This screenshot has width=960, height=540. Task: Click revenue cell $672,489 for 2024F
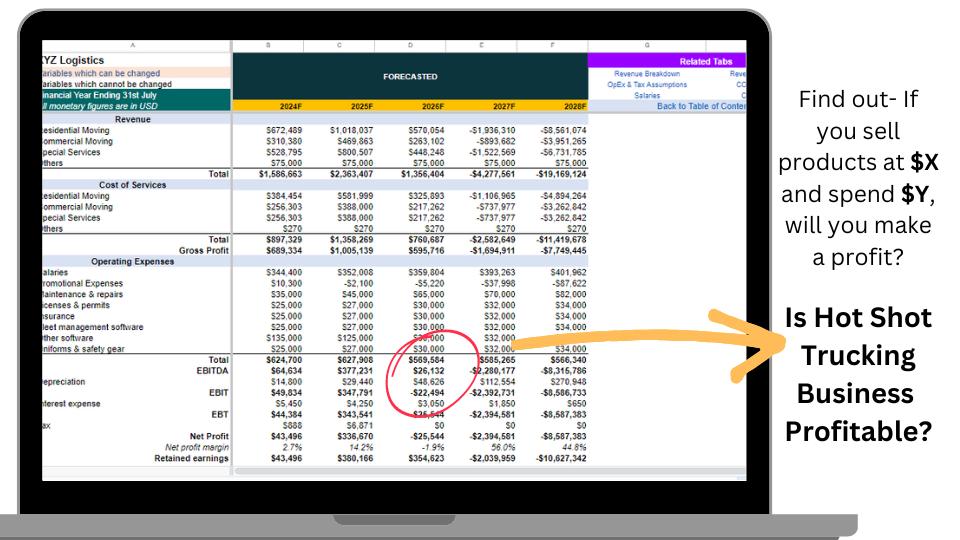pyautogui.click(x=284, y=130)
